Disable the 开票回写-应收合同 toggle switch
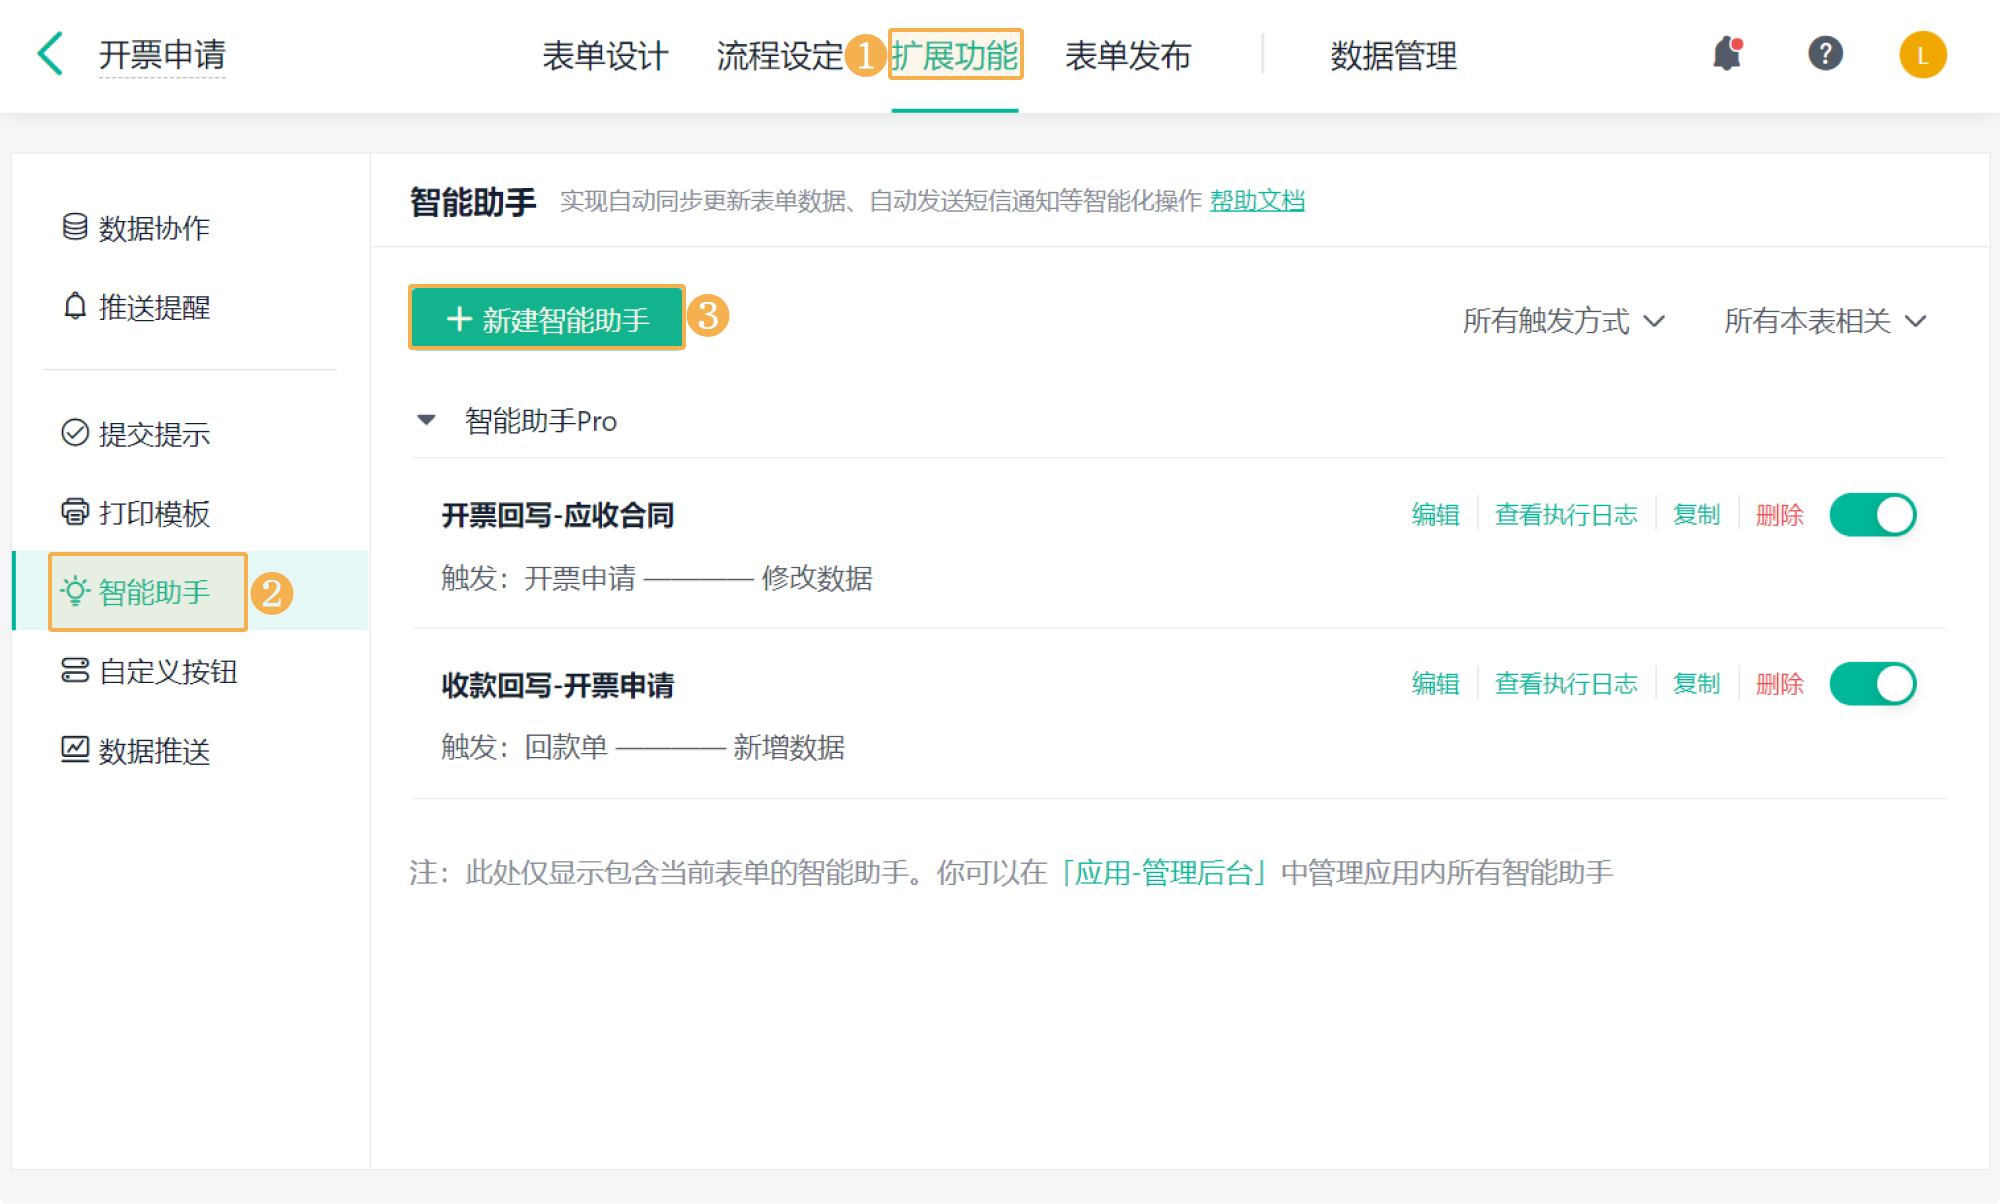The image size is (2000, 1204). click(x=1872, y=515)
